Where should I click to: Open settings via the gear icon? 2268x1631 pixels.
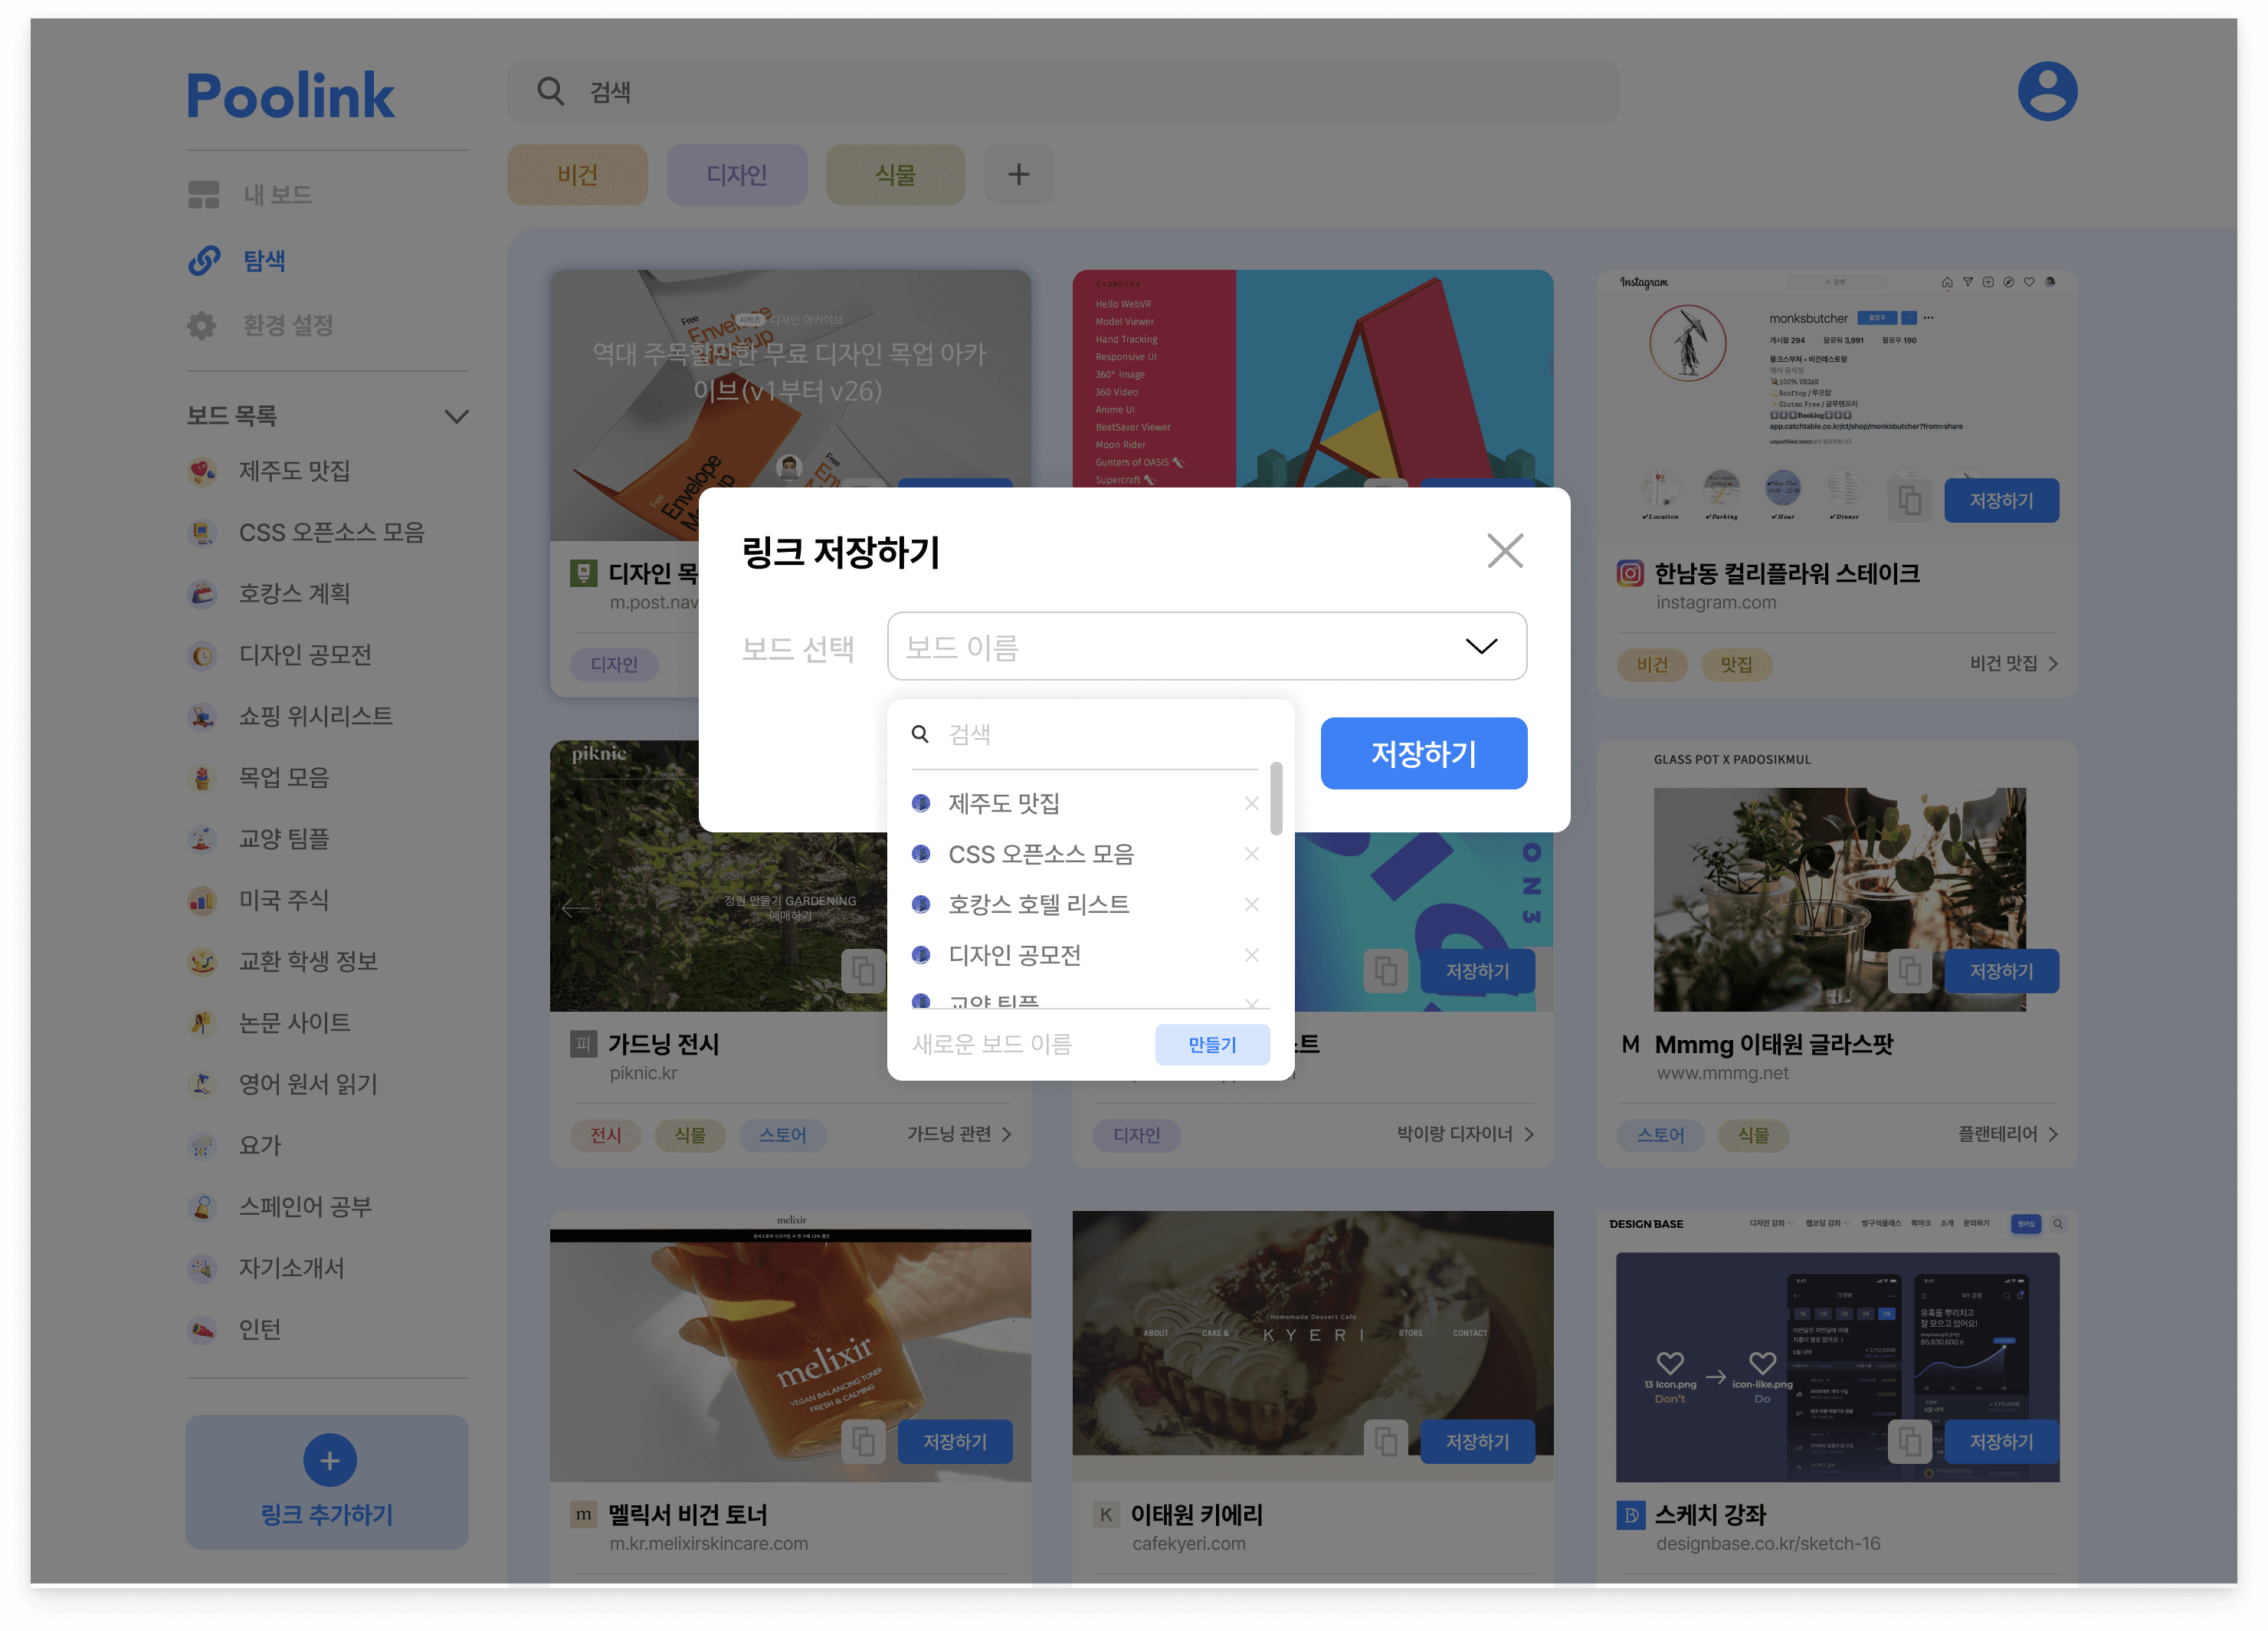click(203, 325)
